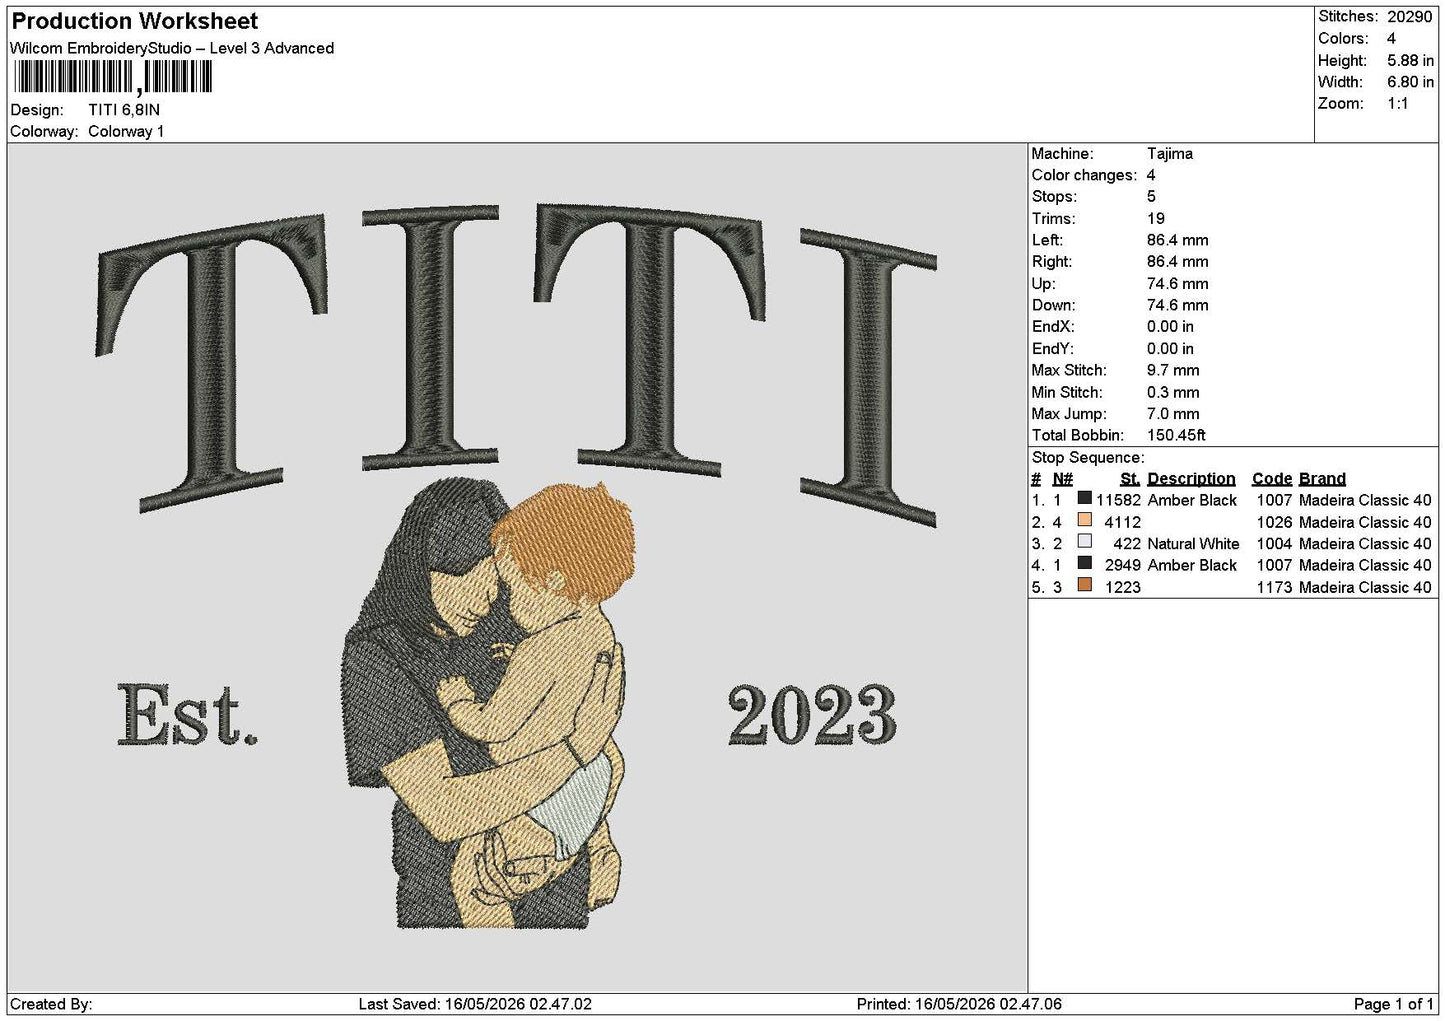Click the 'N#' column header
This screenshot has width=1445, height=1021.
point(1062,479)
